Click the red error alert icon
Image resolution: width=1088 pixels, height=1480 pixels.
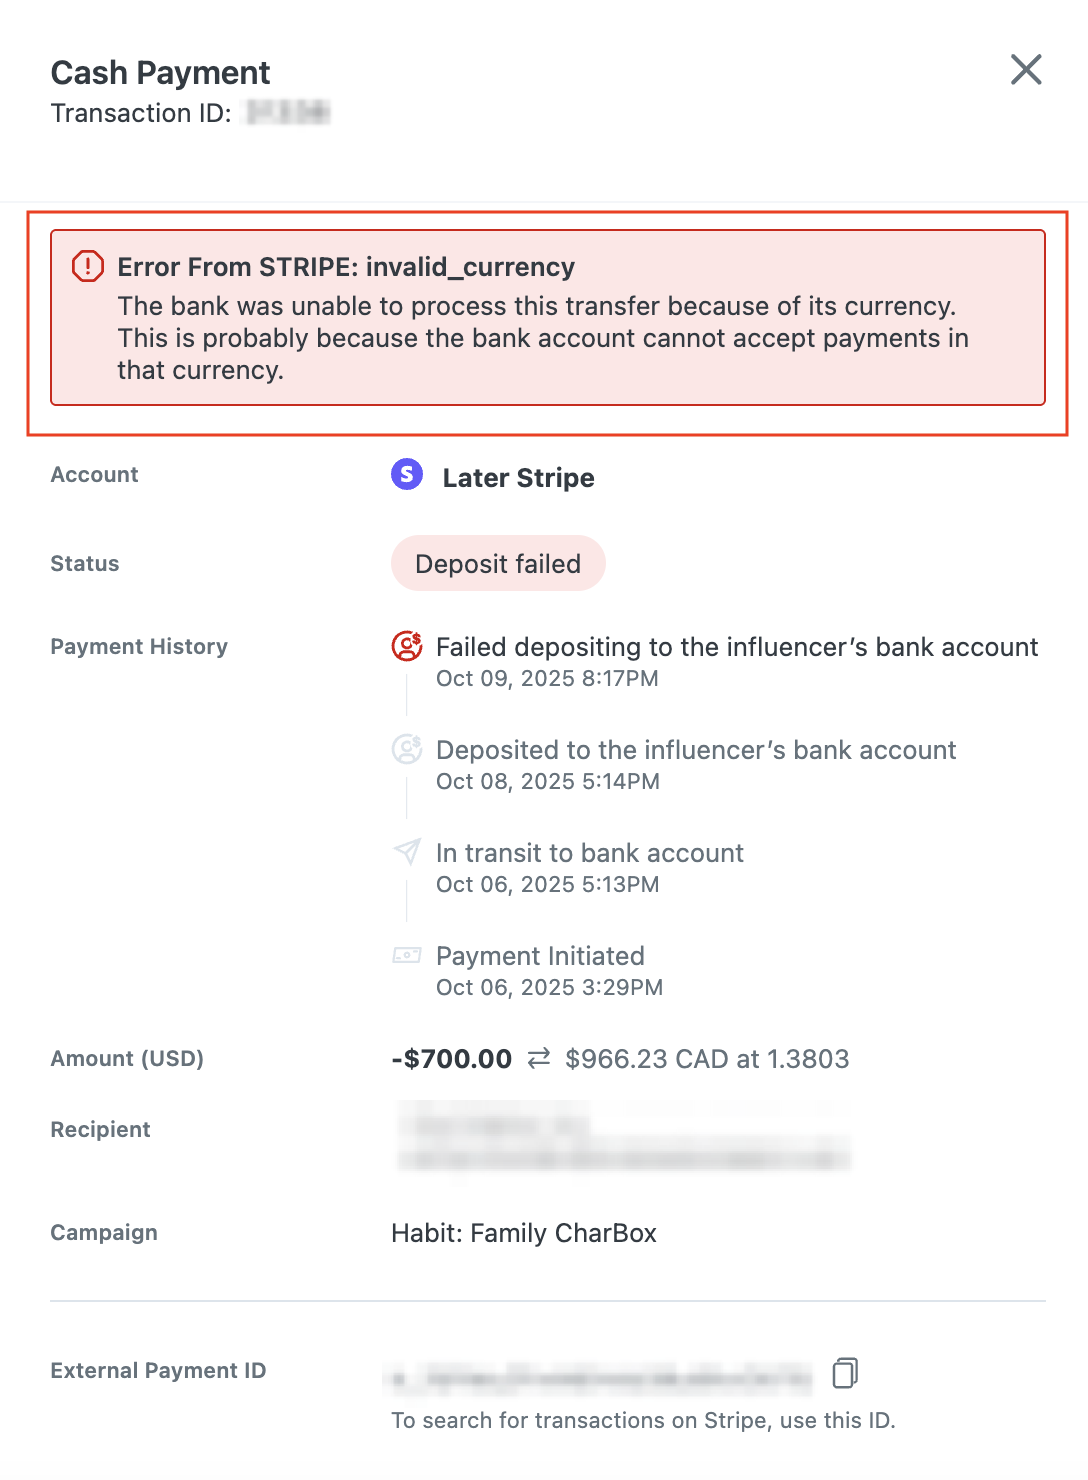88,266
